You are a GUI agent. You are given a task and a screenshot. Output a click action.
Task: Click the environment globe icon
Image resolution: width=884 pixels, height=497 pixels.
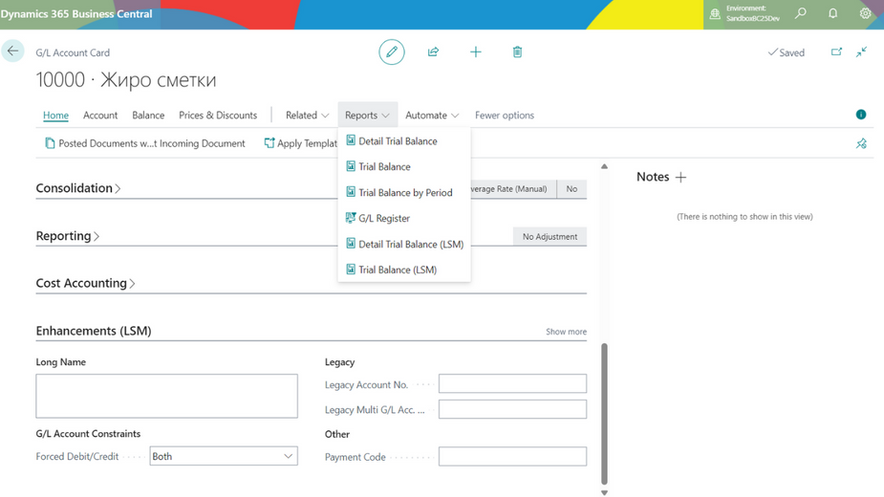[715, 14]
